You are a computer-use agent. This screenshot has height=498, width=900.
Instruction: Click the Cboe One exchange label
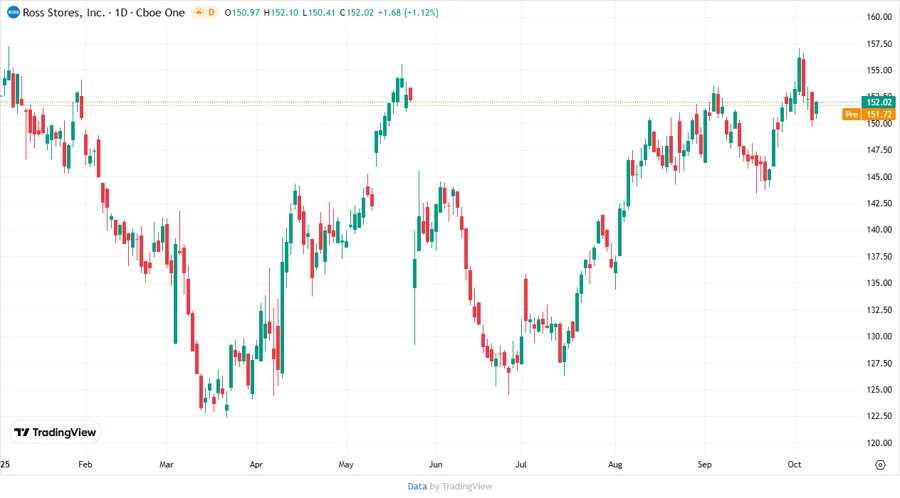[161, 12]
